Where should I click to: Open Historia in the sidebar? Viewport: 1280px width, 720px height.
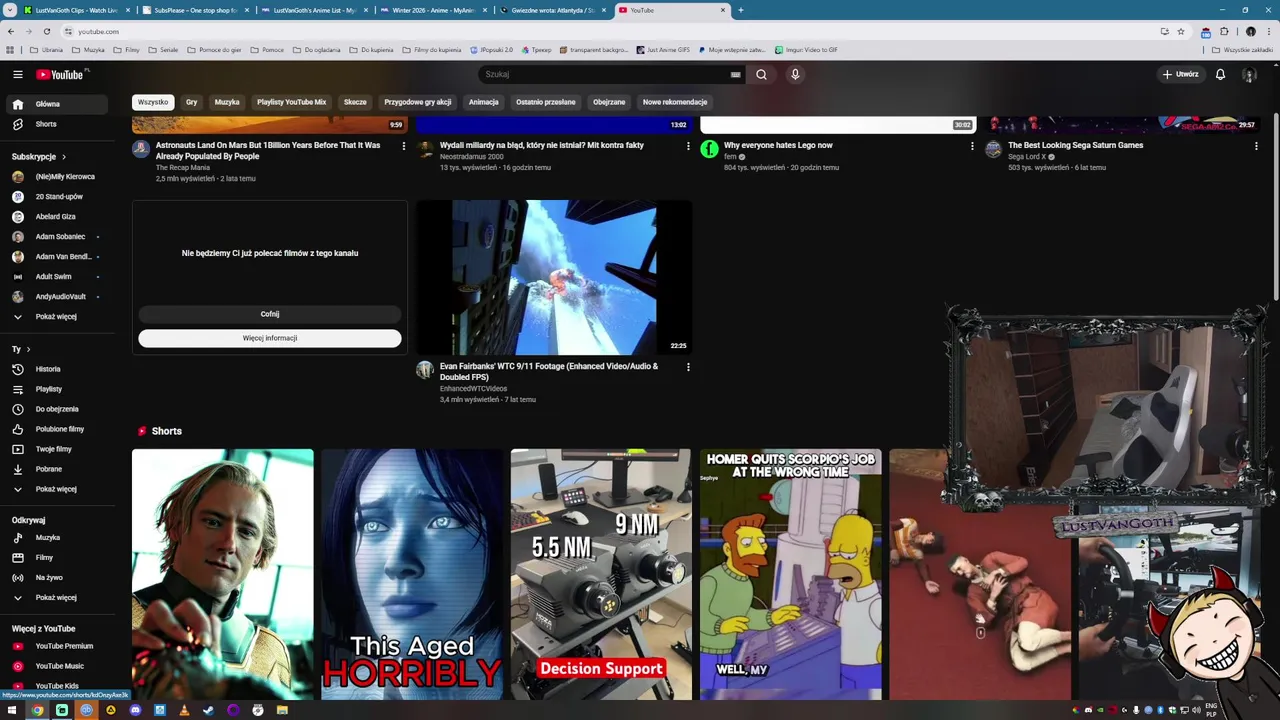(x=58, y=369)
